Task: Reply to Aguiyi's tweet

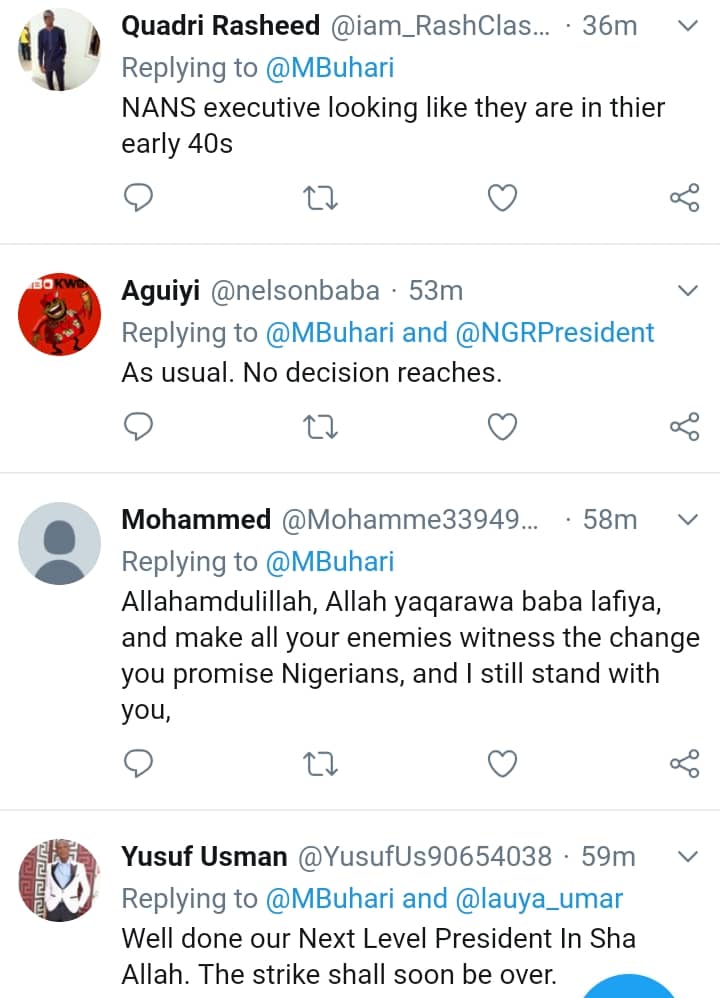Action: [137, 427]
